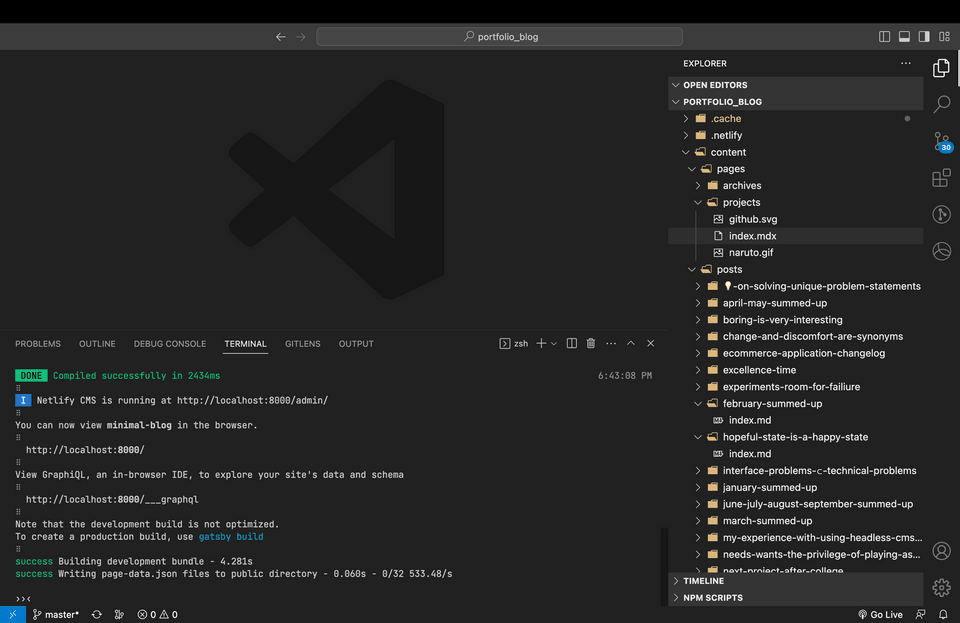
Task: Open index.md under hopeful-state-is-a-happy-state
Action: click(796, 453)
